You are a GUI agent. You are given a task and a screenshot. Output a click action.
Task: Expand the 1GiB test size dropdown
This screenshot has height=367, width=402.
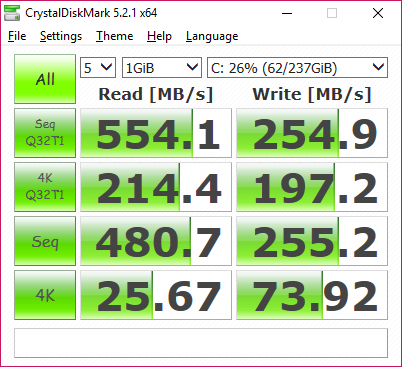[162, 68]
